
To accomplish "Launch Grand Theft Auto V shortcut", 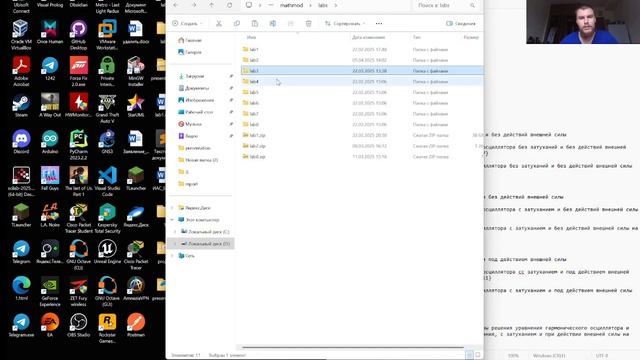I will point(107,108).
